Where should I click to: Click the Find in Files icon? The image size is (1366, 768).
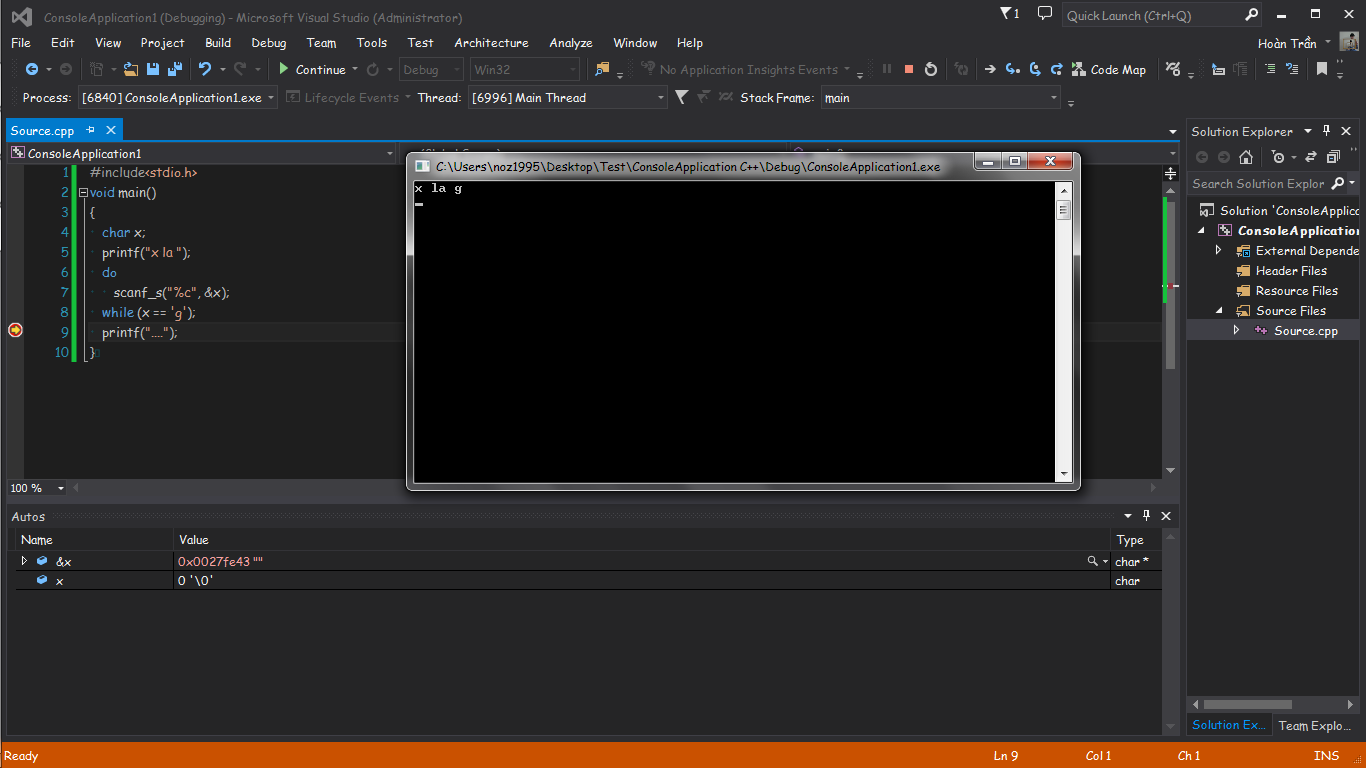click(602, 69)
